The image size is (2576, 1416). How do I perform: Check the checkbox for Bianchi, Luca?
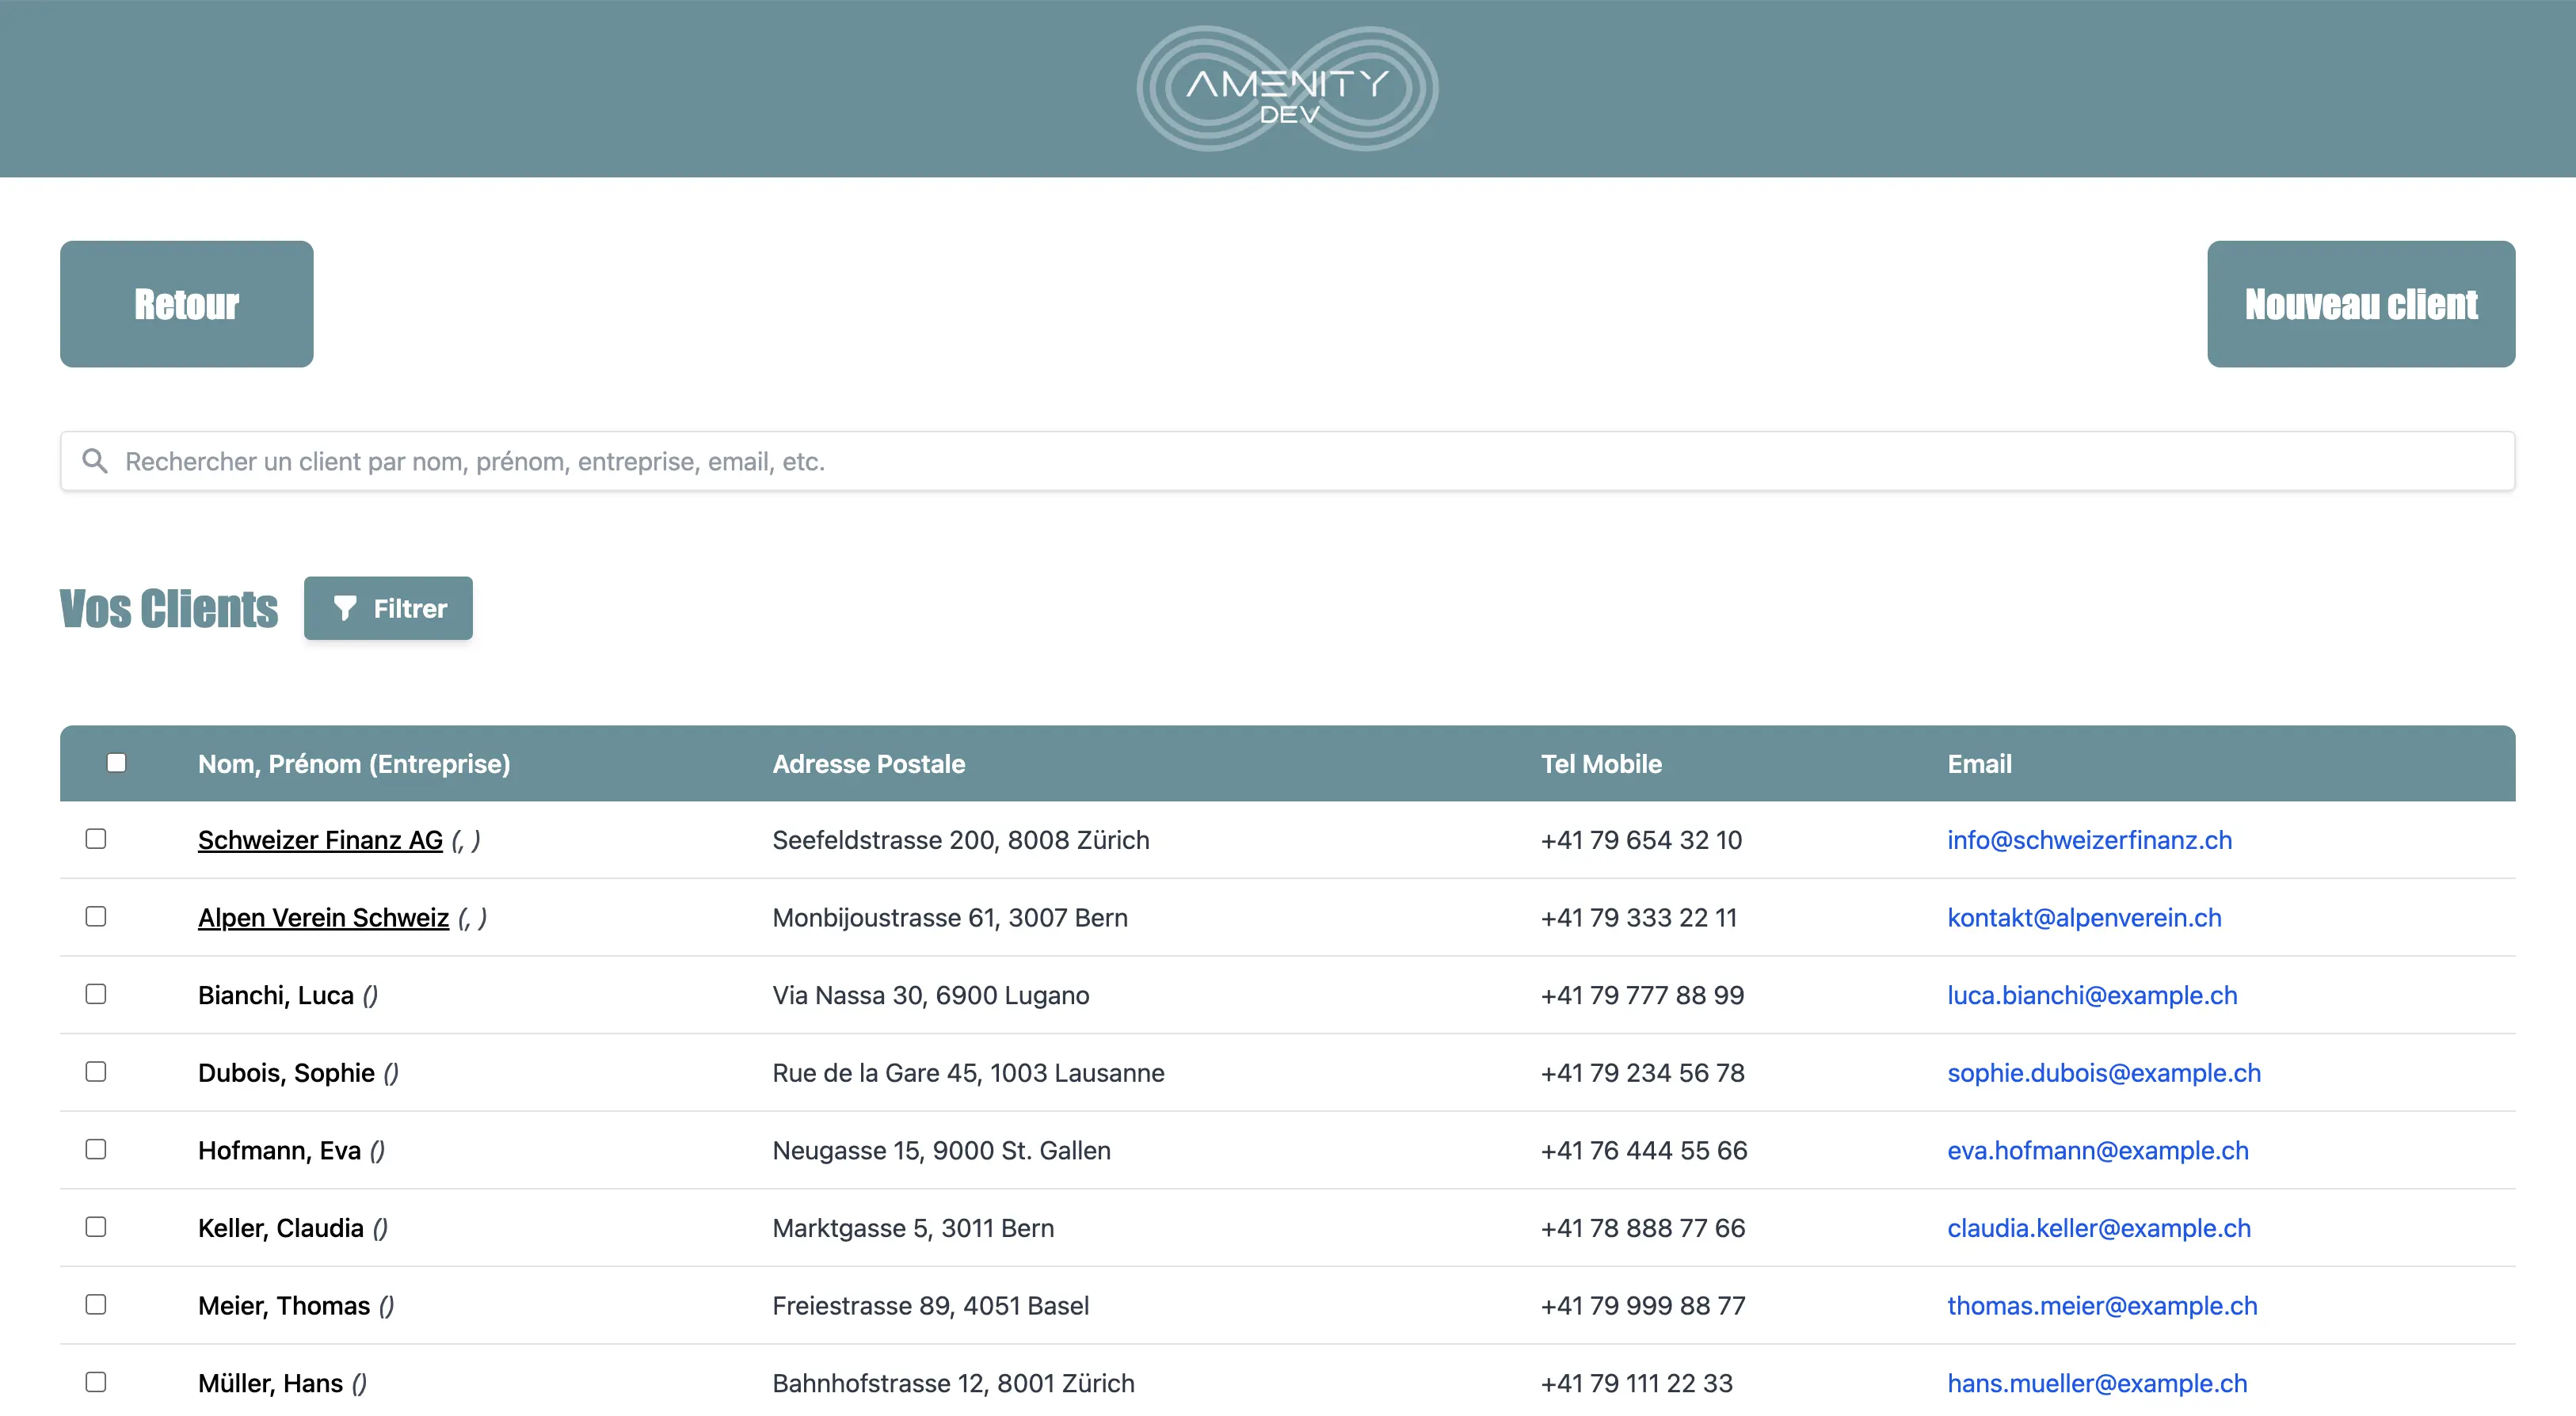(96, 994)
